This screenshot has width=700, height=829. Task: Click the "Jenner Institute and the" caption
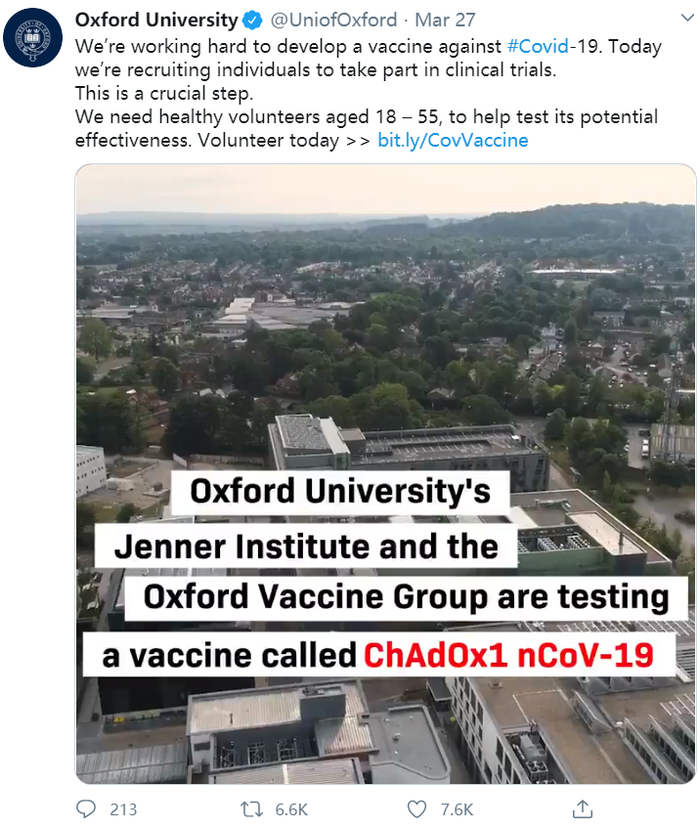tap(306, 546)
